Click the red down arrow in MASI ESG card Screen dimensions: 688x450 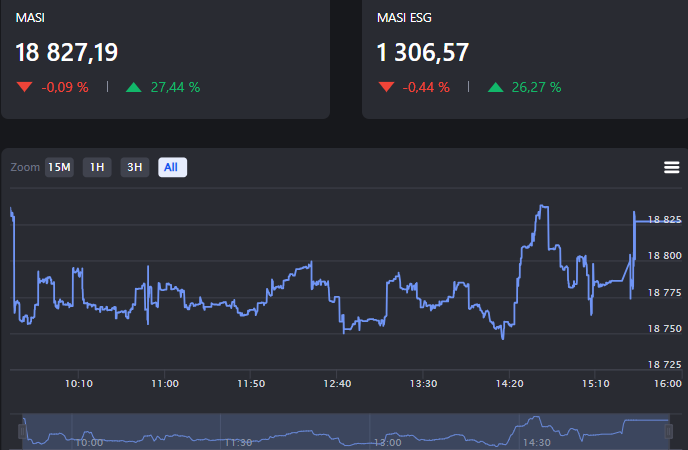tap(386, 87)
